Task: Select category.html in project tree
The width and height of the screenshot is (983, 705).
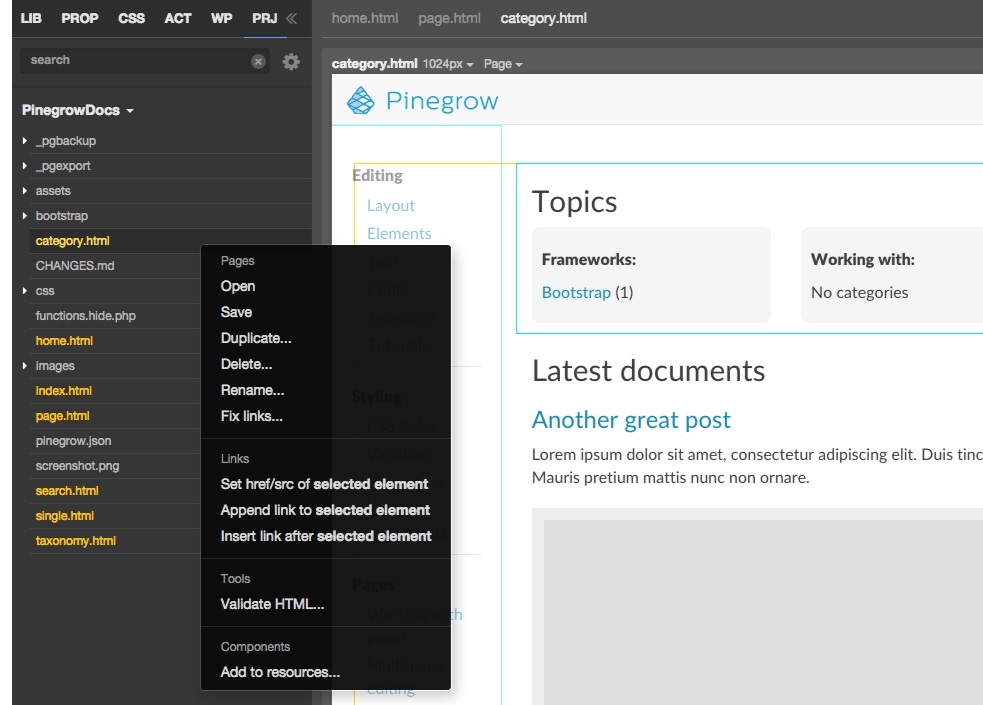Action: 73,241
